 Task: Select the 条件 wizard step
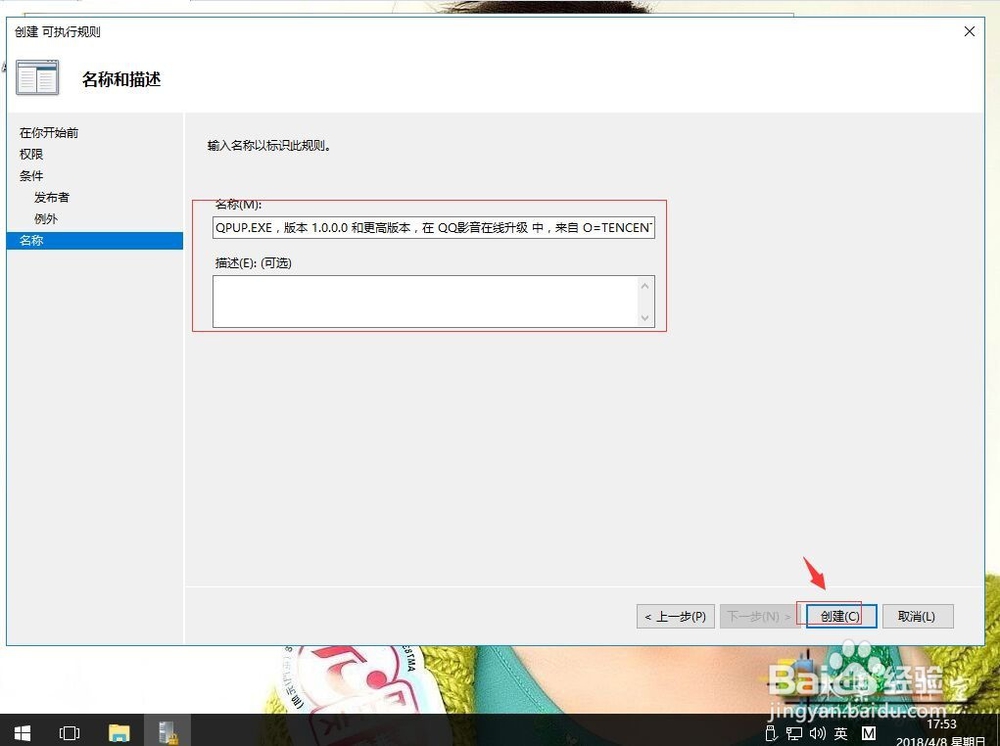(31, 175)
